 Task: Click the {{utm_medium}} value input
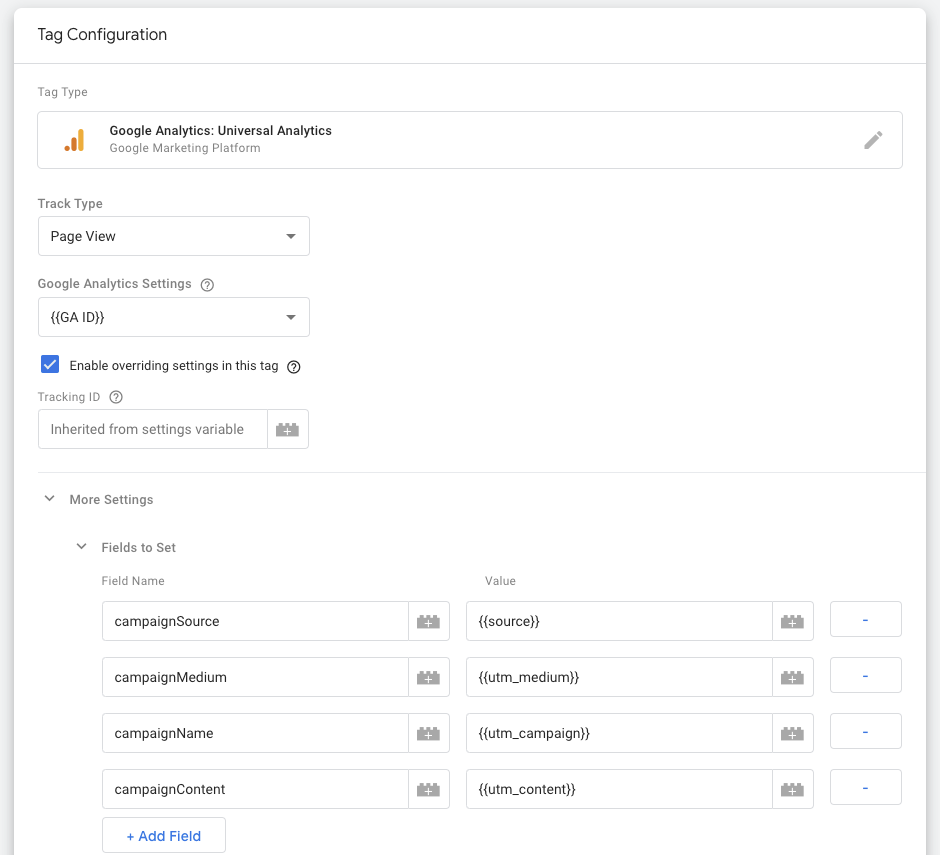(619, 678)
